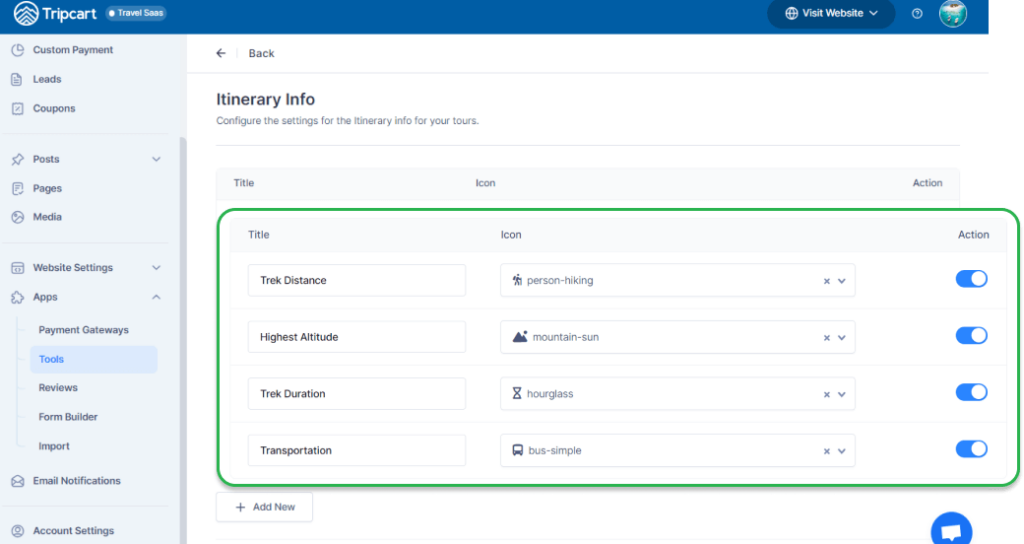Click the person-hiking icon in Trek Distance row
Image resolution: width=1024 pixels, height=544 pixels.
pyautogui.click(x=517, y=280)
